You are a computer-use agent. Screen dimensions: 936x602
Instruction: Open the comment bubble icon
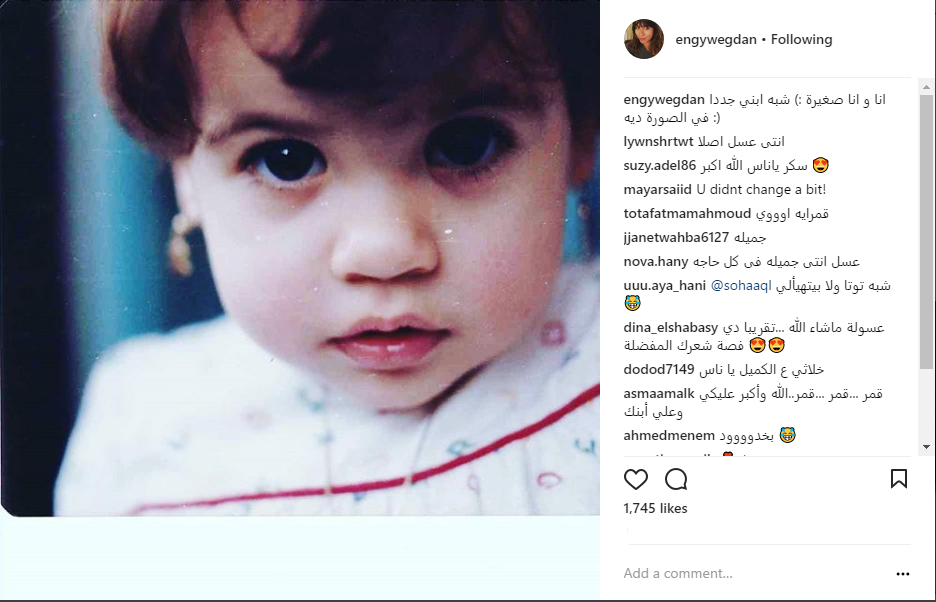tap(676, 479)
